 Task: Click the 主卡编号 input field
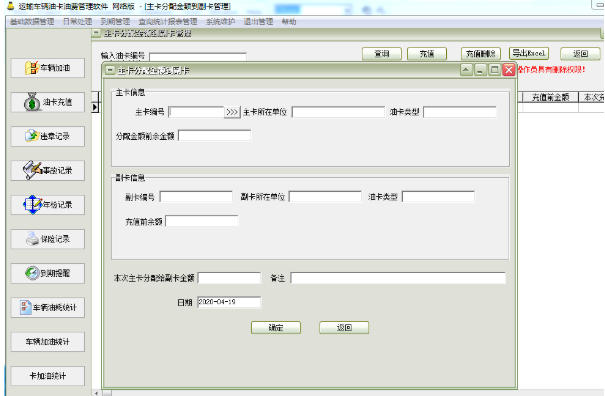(196, 112)
